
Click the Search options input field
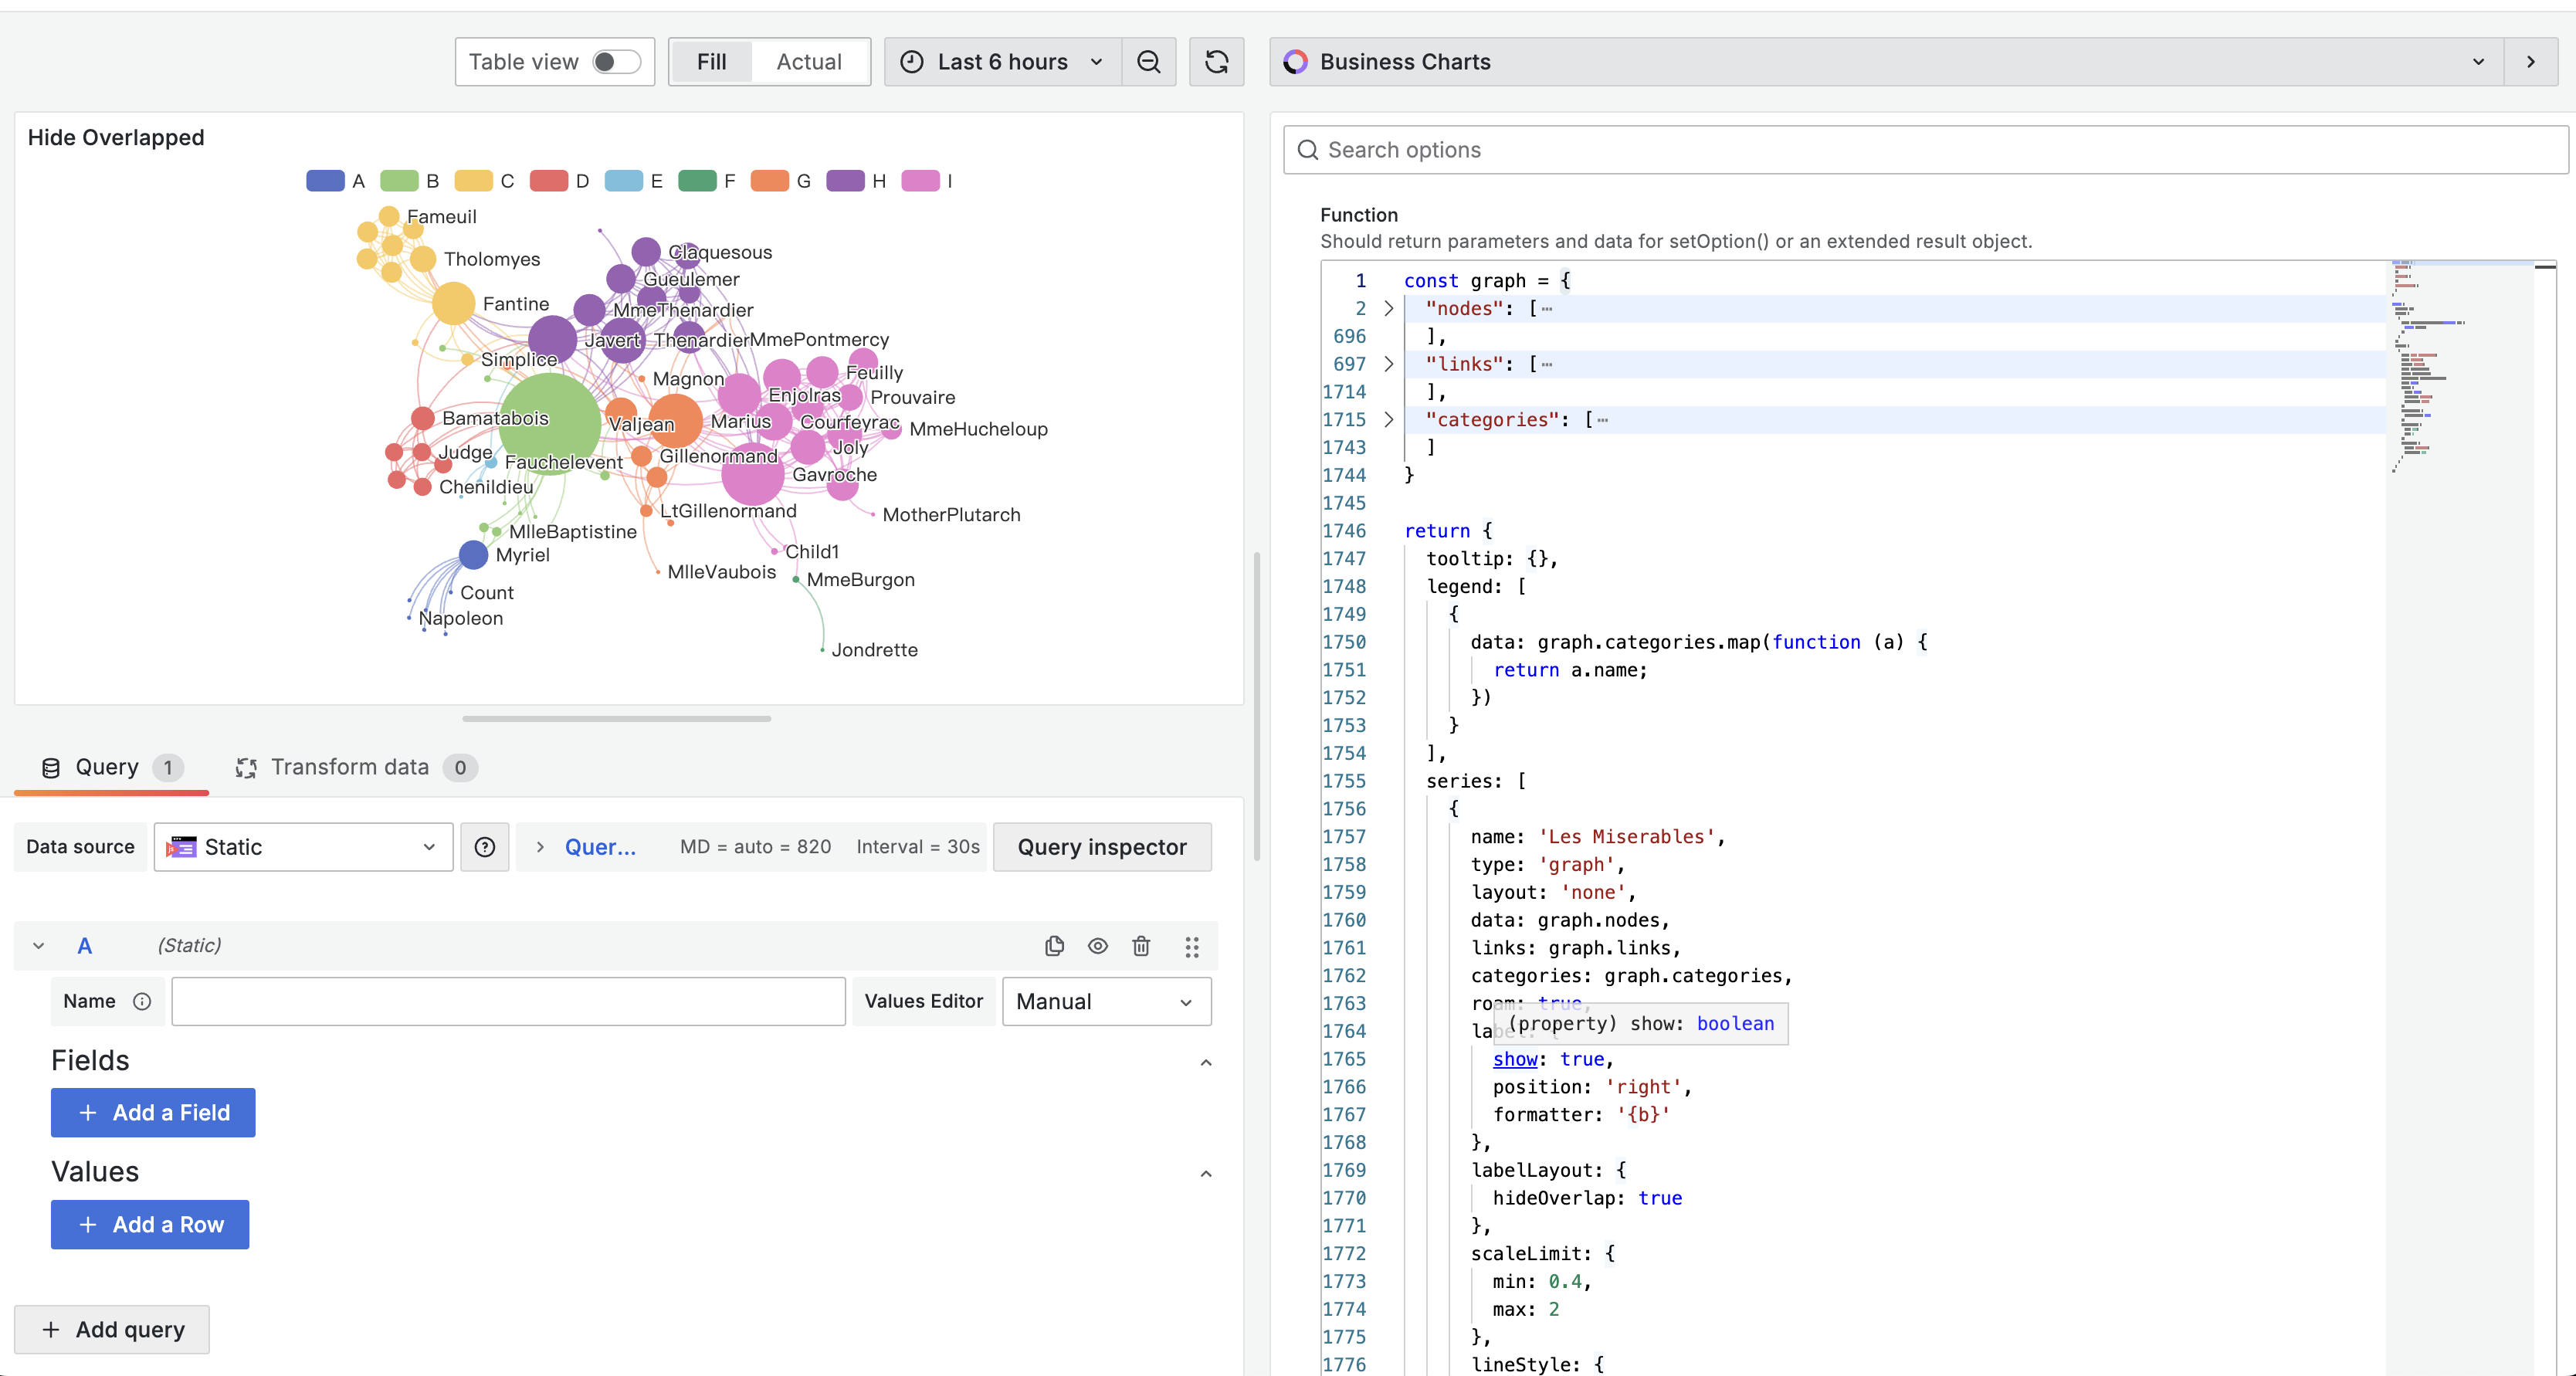click(x=1924, y=150)
